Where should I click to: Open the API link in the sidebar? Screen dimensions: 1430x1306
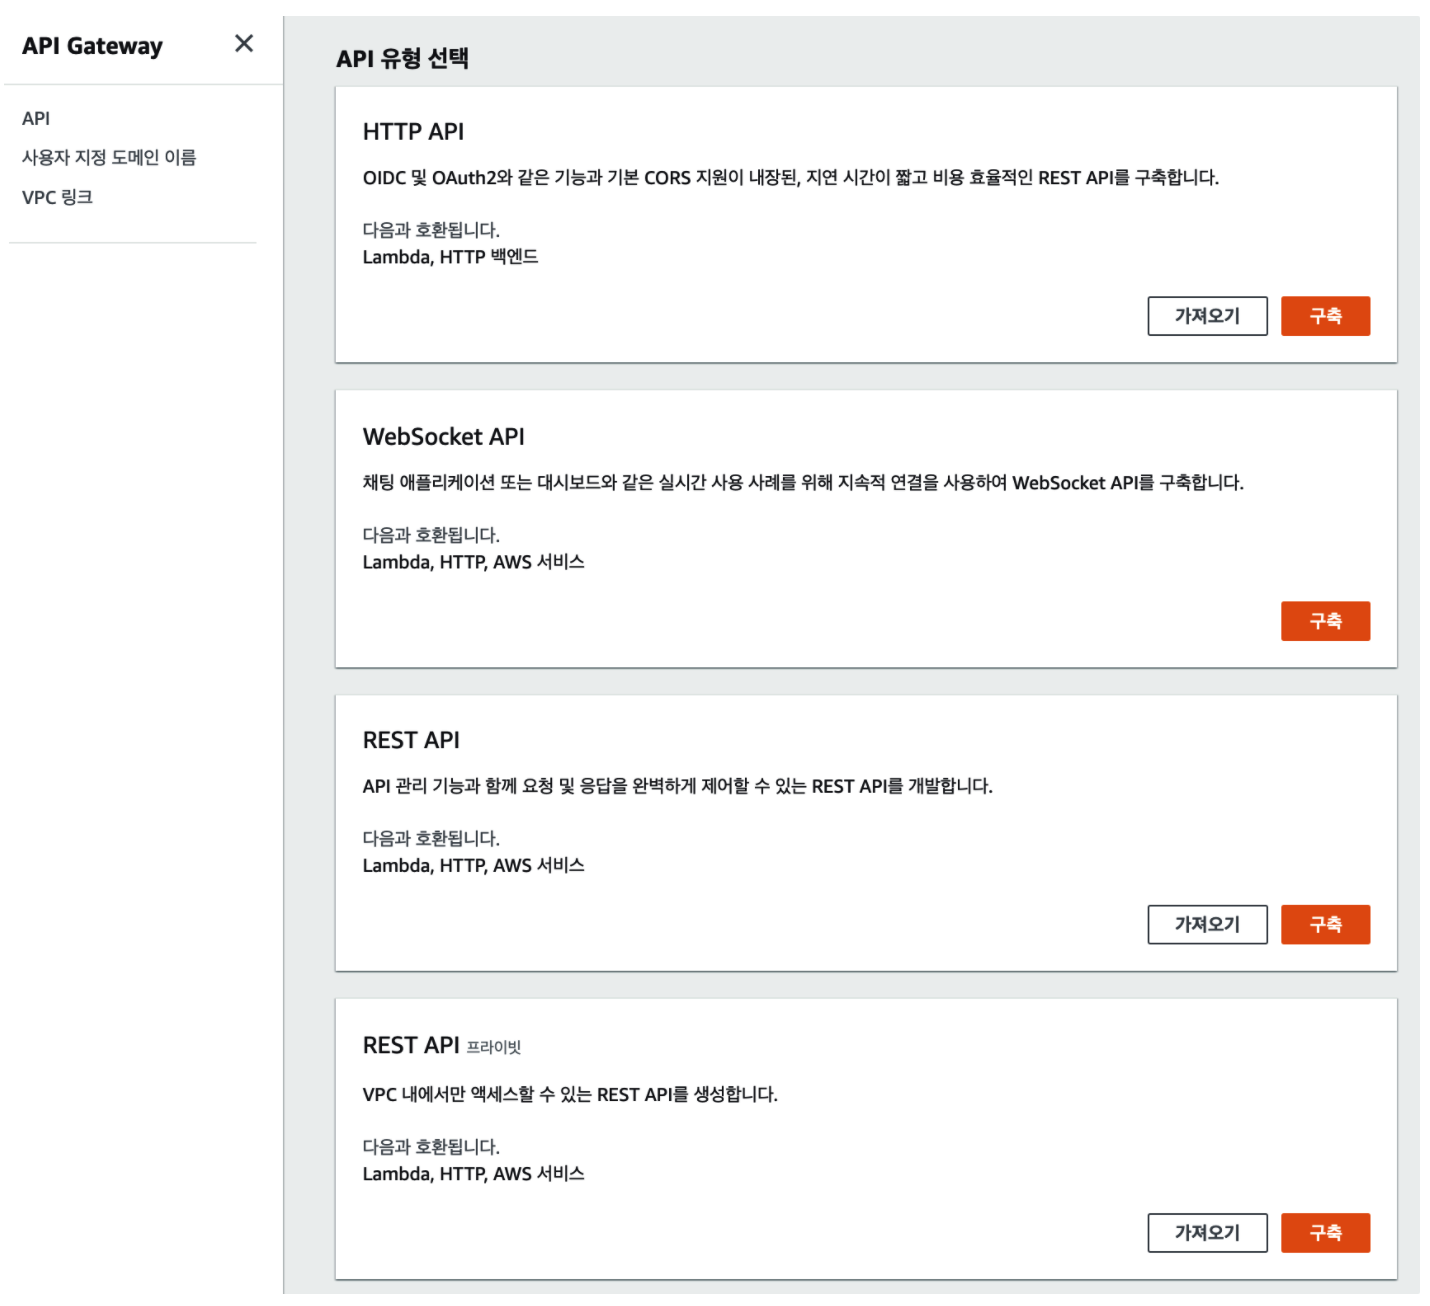coord(36,118)
